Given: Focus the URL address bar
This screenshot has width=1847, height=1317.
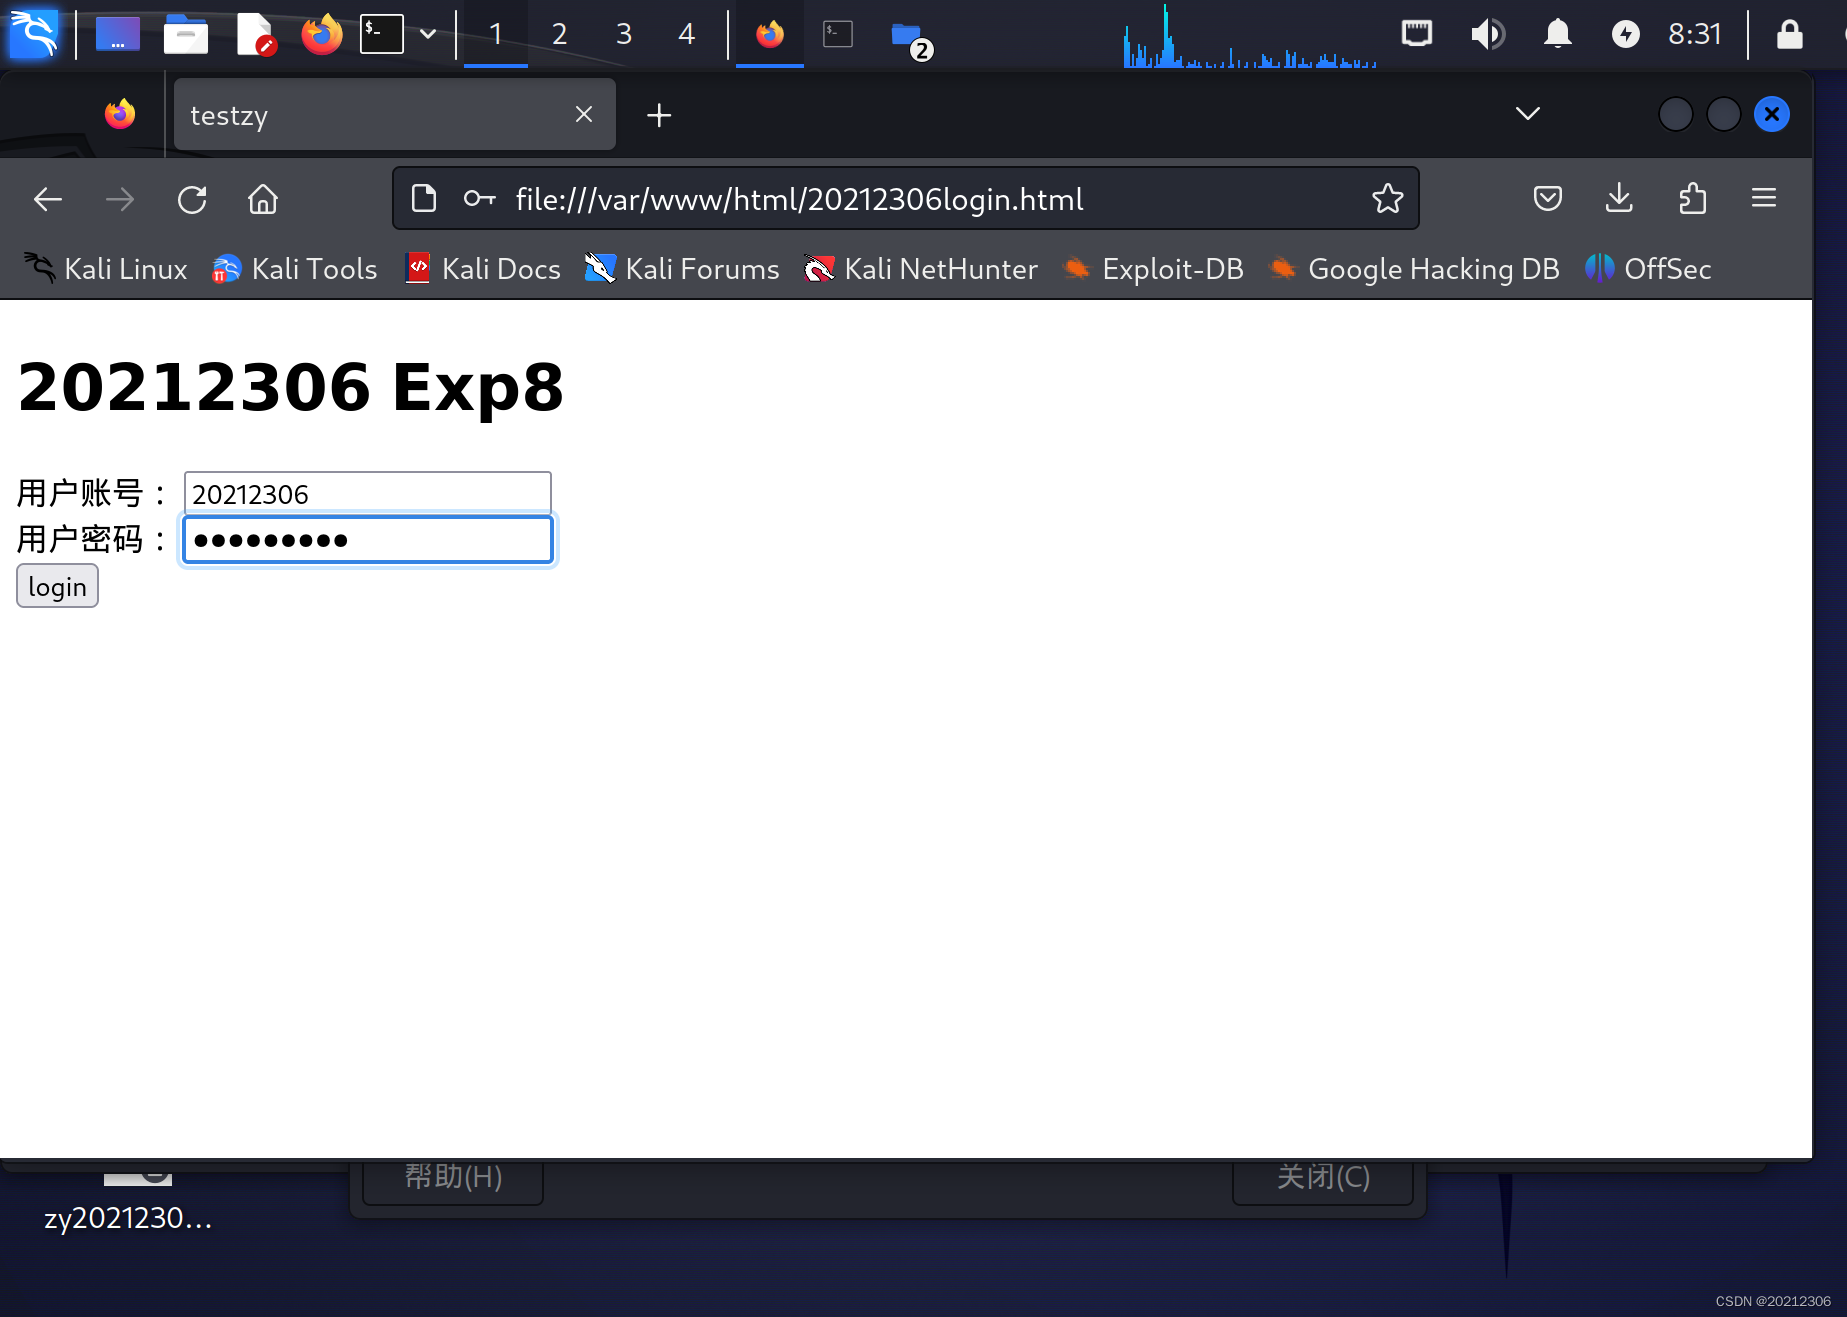Looking at the screenshot, I should coord(905,199).
